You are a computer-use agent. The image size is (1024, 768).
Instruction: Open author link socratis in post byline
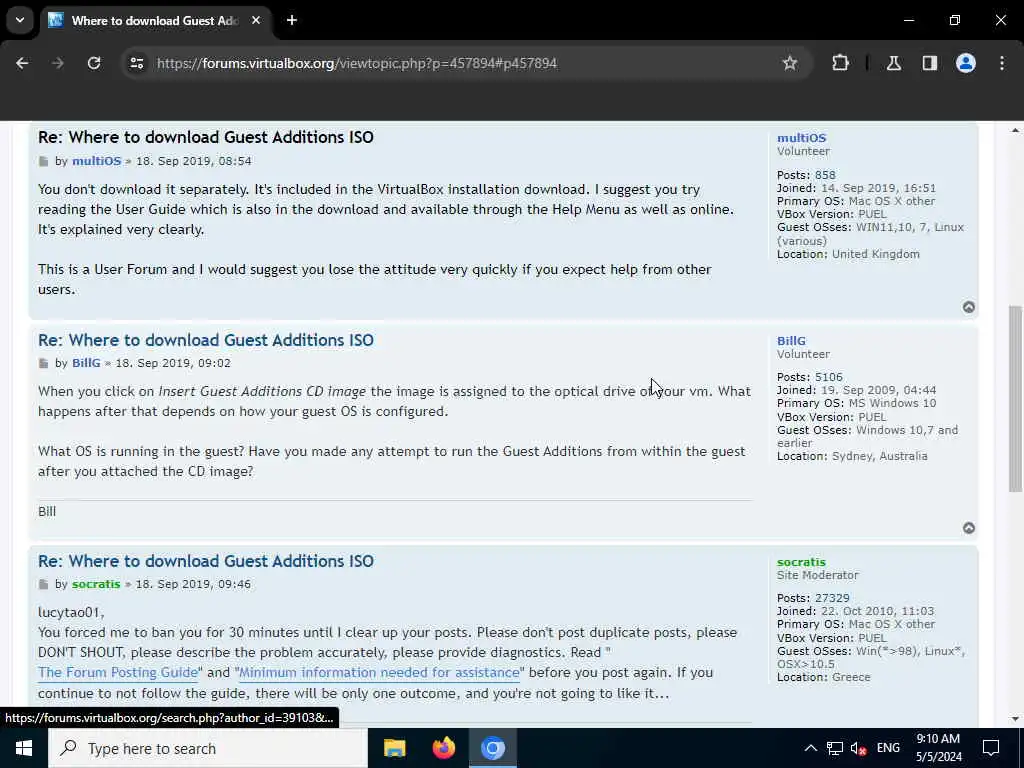tap(96, 584)
